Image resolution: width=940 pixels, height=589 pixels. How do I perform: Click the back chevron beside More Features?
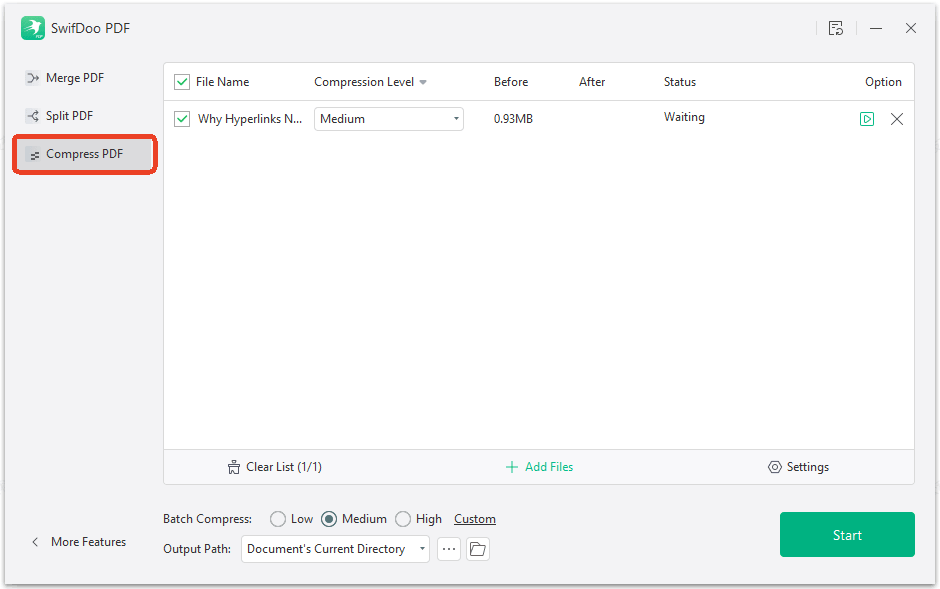pos(35,542)
